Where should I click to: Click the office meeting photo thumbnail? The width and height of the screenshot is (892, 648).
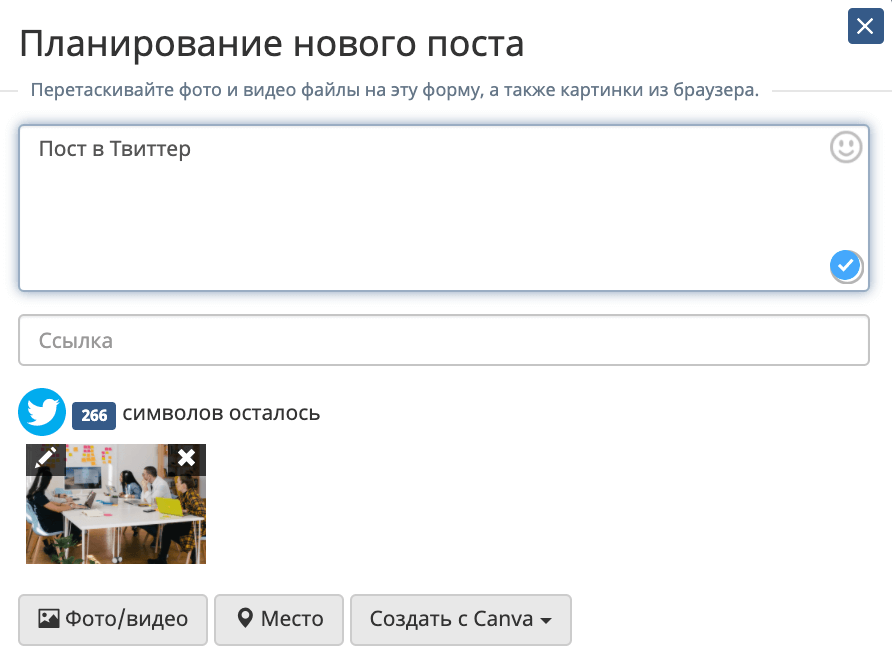[x=115, y=510]
